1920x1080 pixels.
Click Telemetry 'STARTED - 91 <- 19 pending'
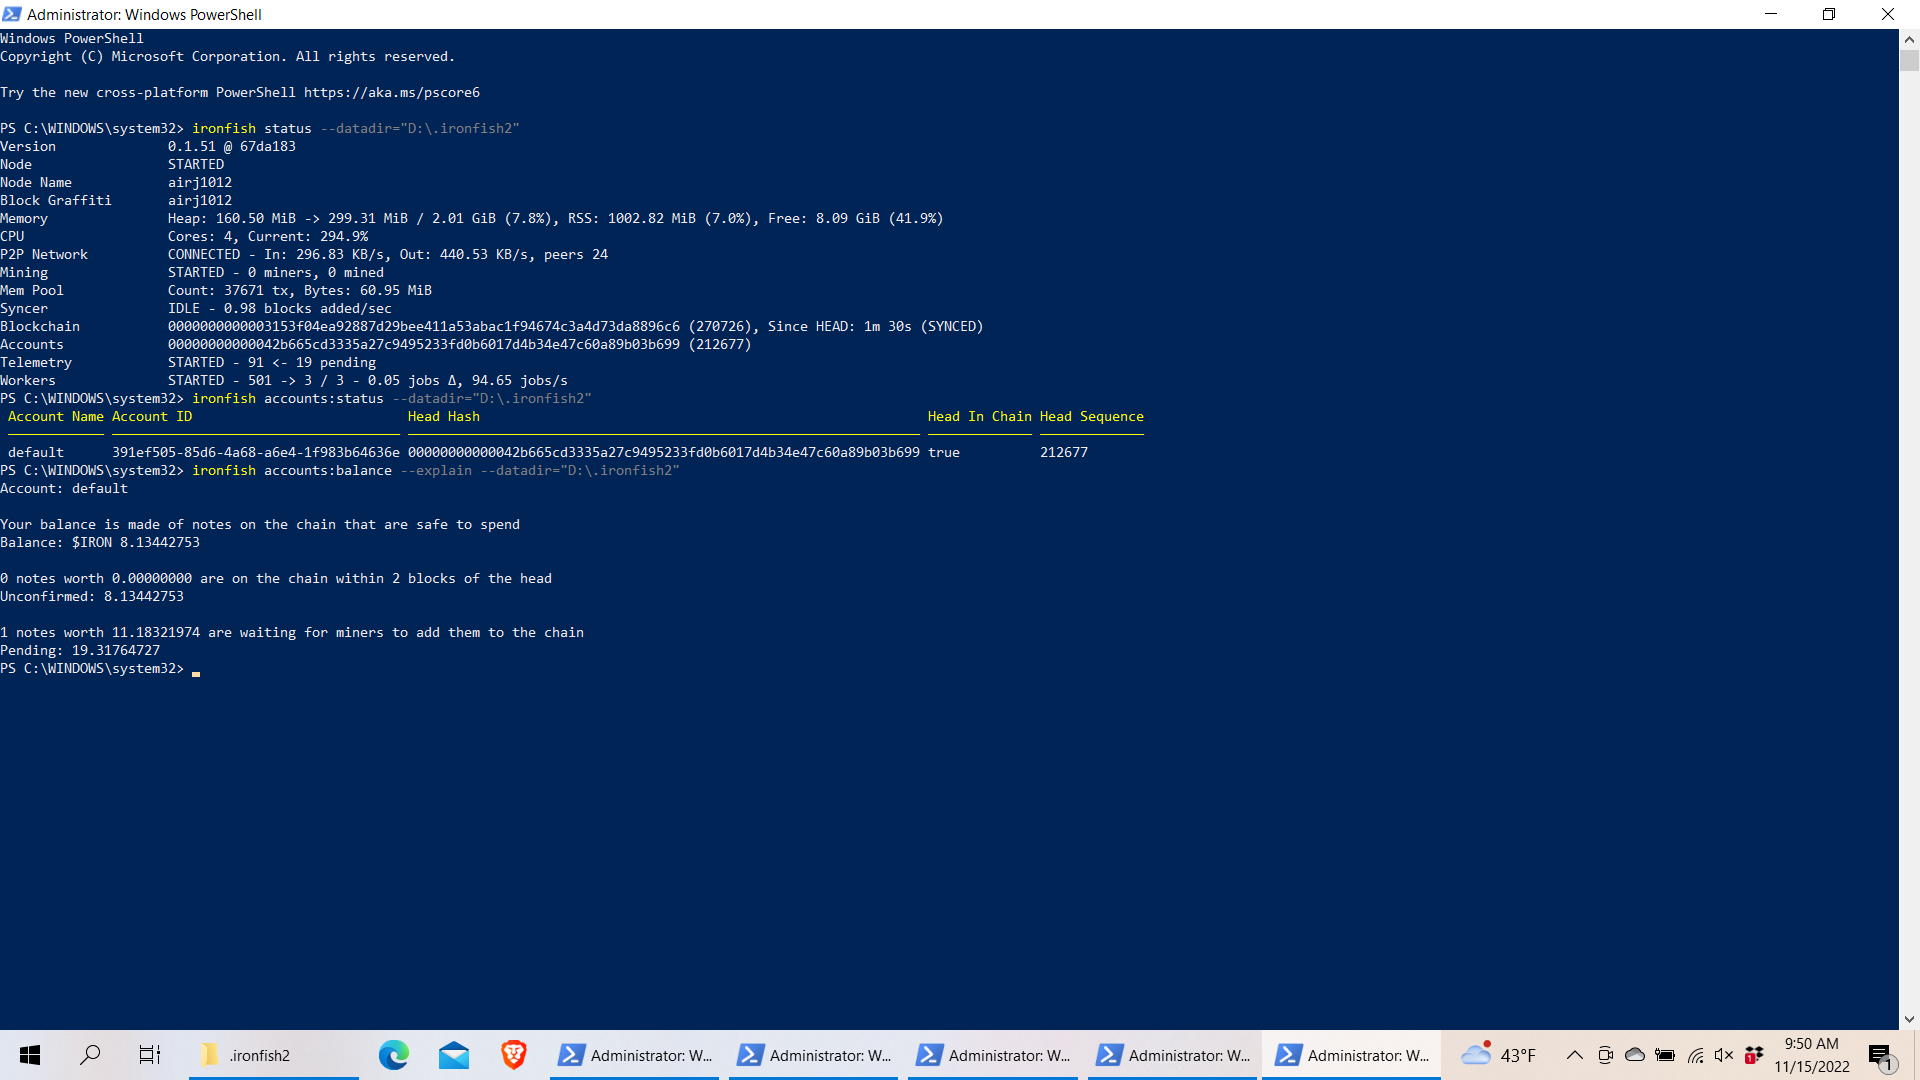click(272, 363)
